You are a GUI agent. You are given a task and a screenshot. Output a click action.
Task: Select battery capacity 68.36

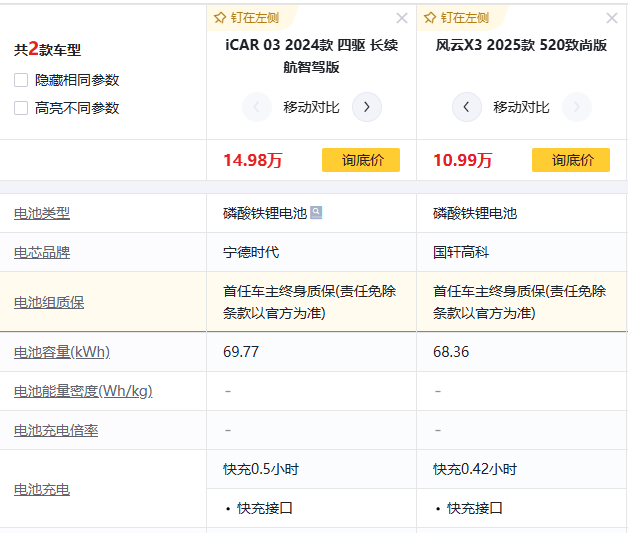pos(451,352)
